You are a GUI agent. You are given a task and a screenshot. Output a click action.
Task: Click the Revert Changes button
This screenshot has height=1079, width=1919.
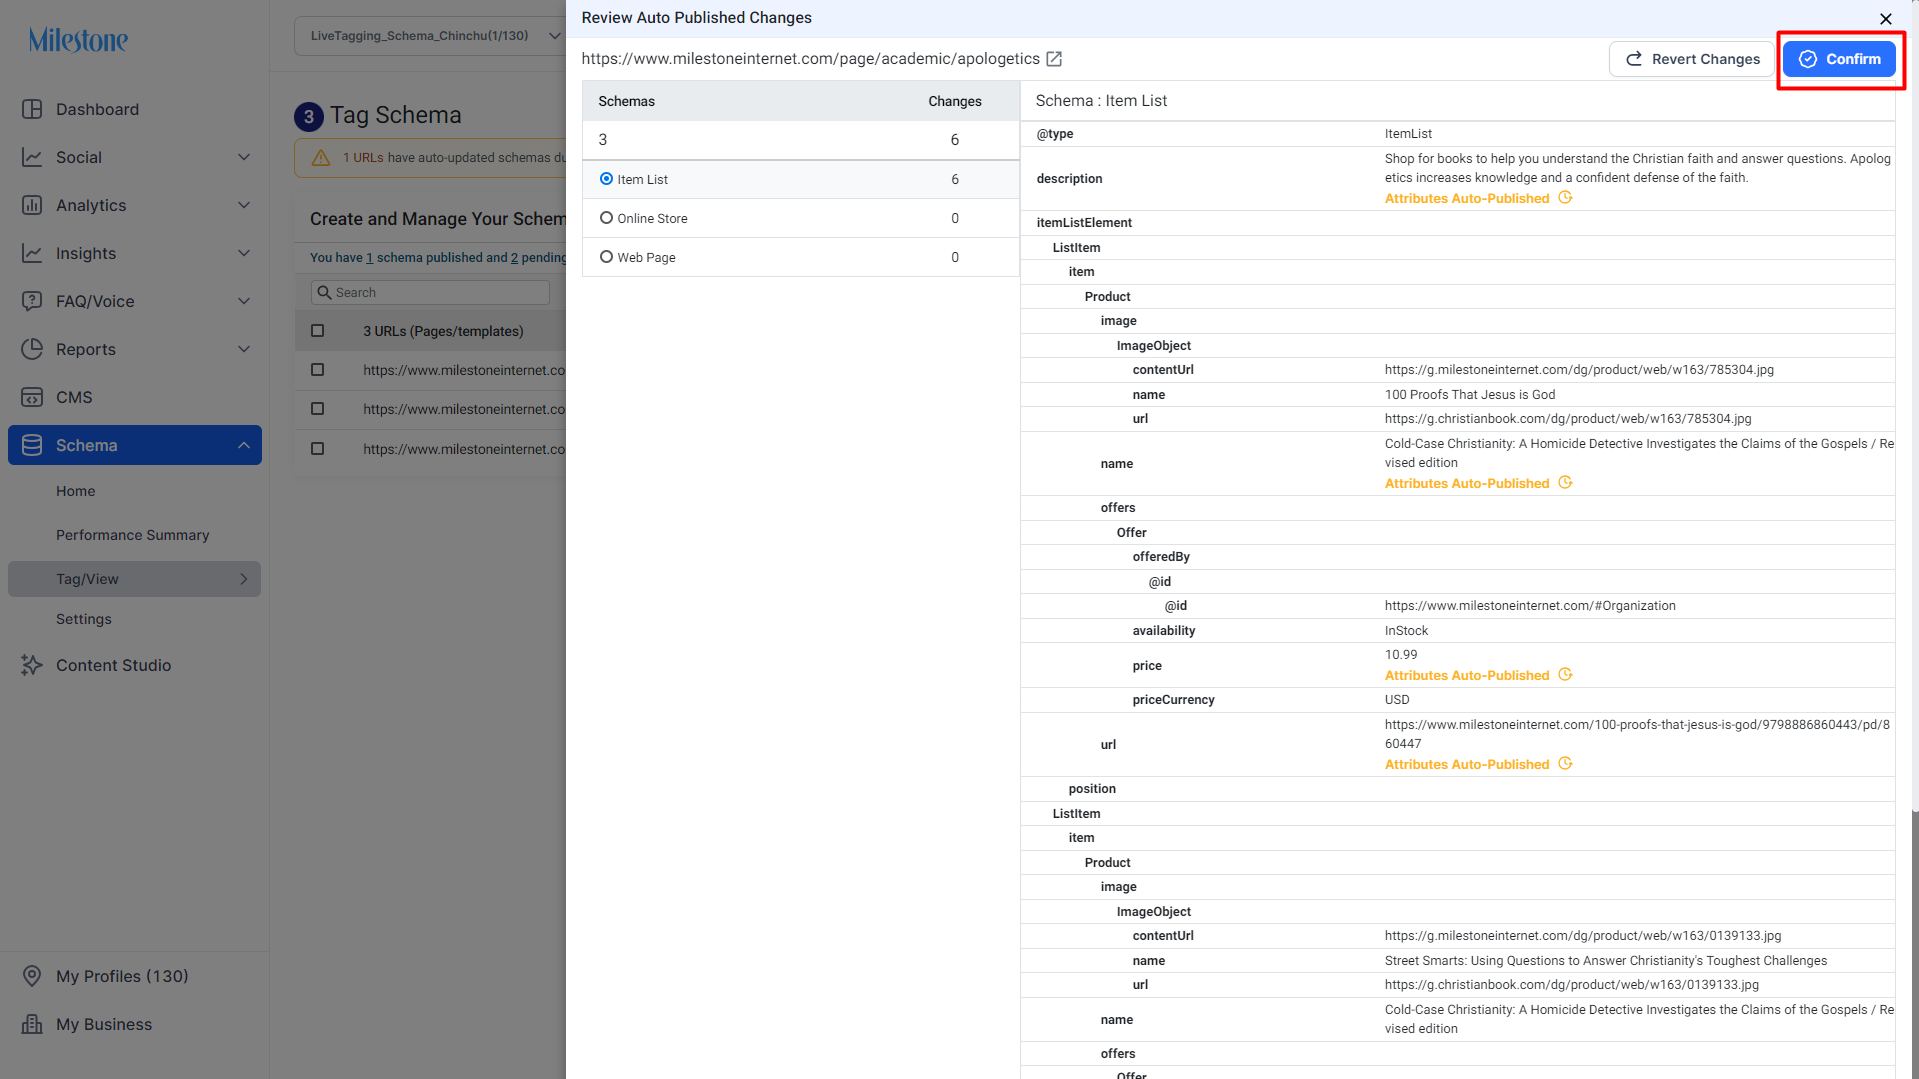point(1691,59)
